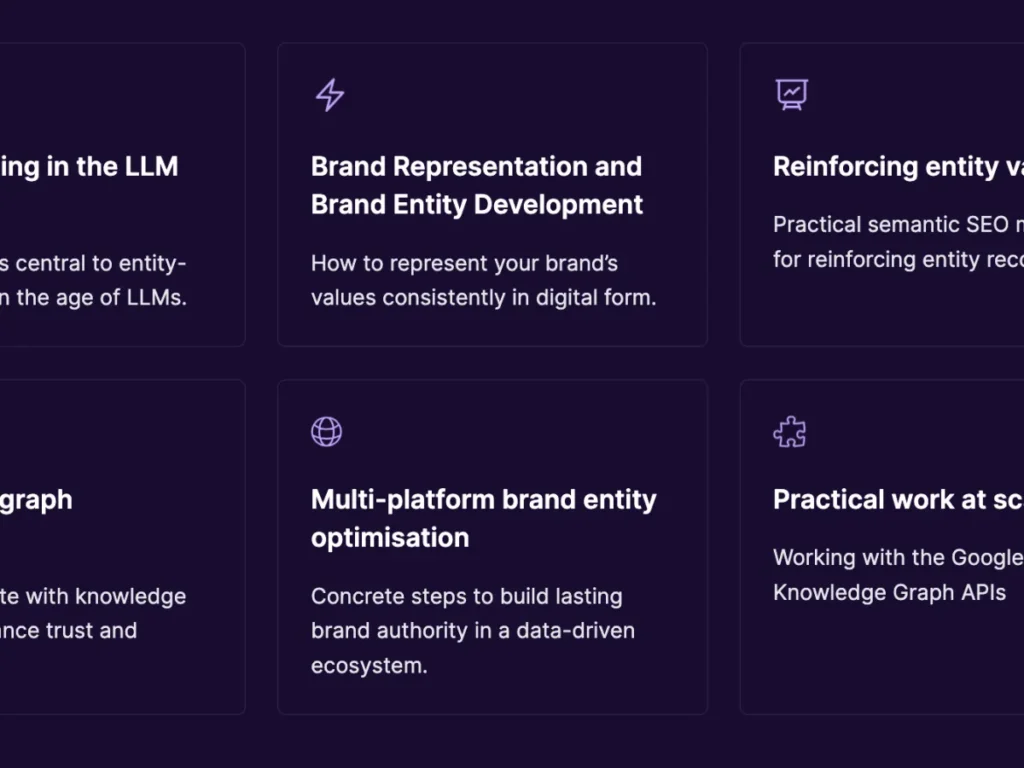Open Brand Representation and Brand Entity Development heading
Screen dimensions: 1024x768
(477, 185)
